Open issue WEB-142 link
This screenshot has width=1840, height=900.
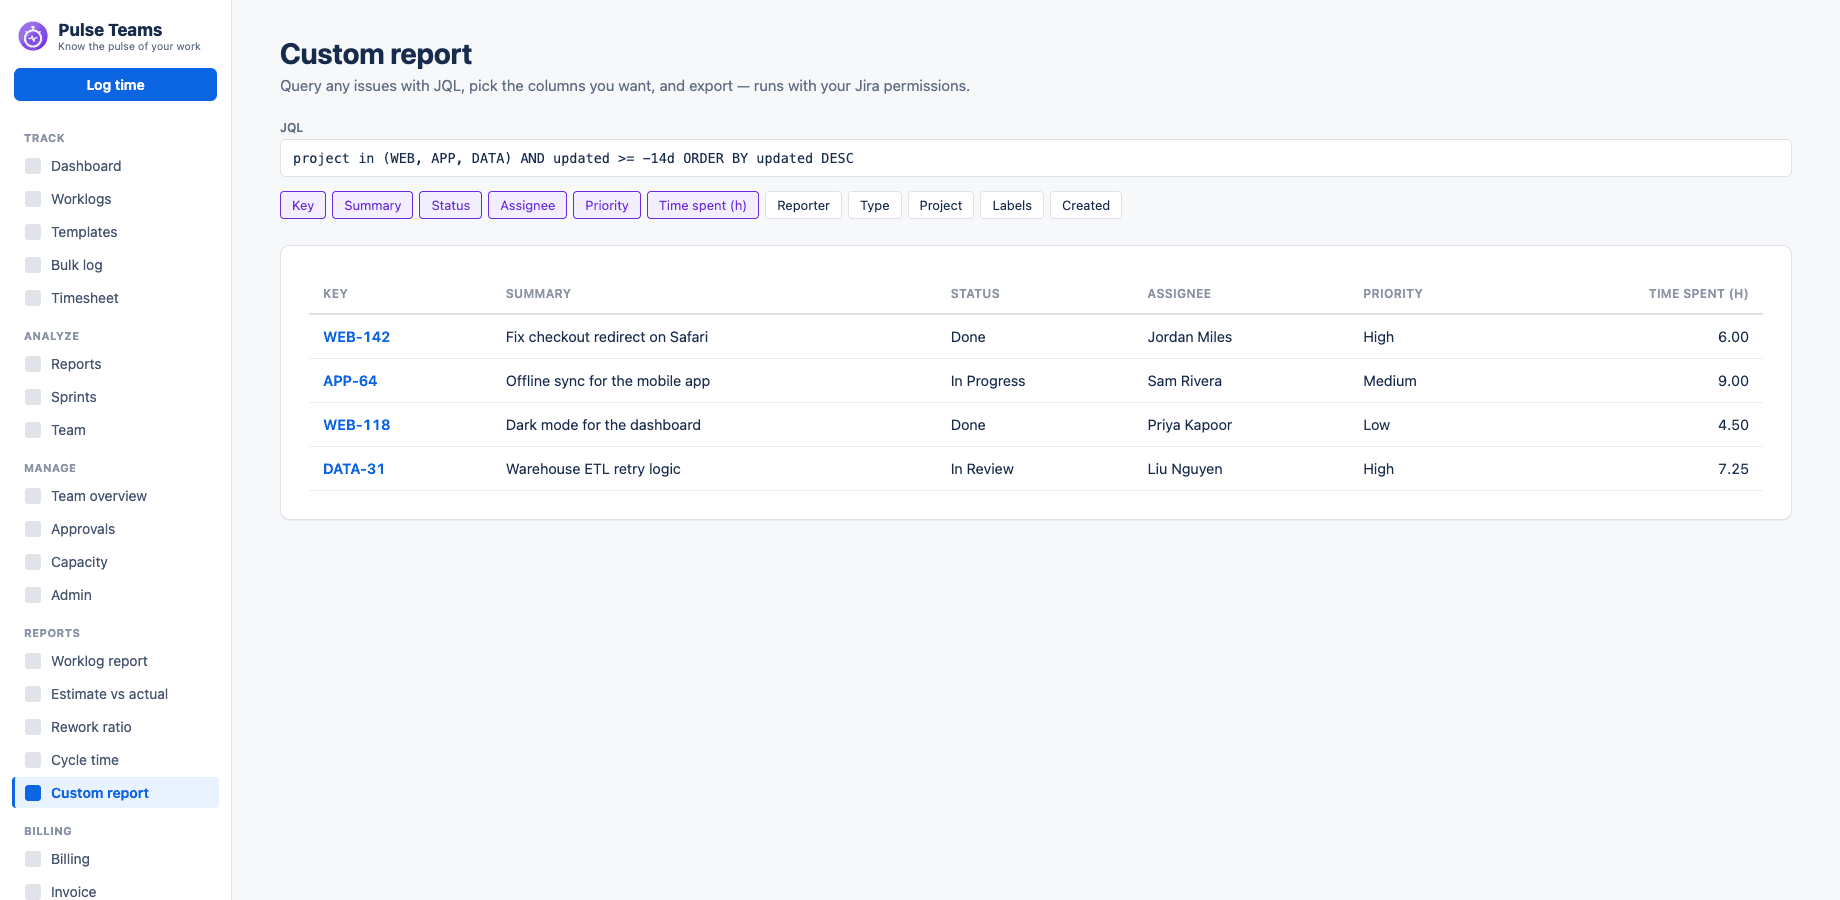(356, 337)
